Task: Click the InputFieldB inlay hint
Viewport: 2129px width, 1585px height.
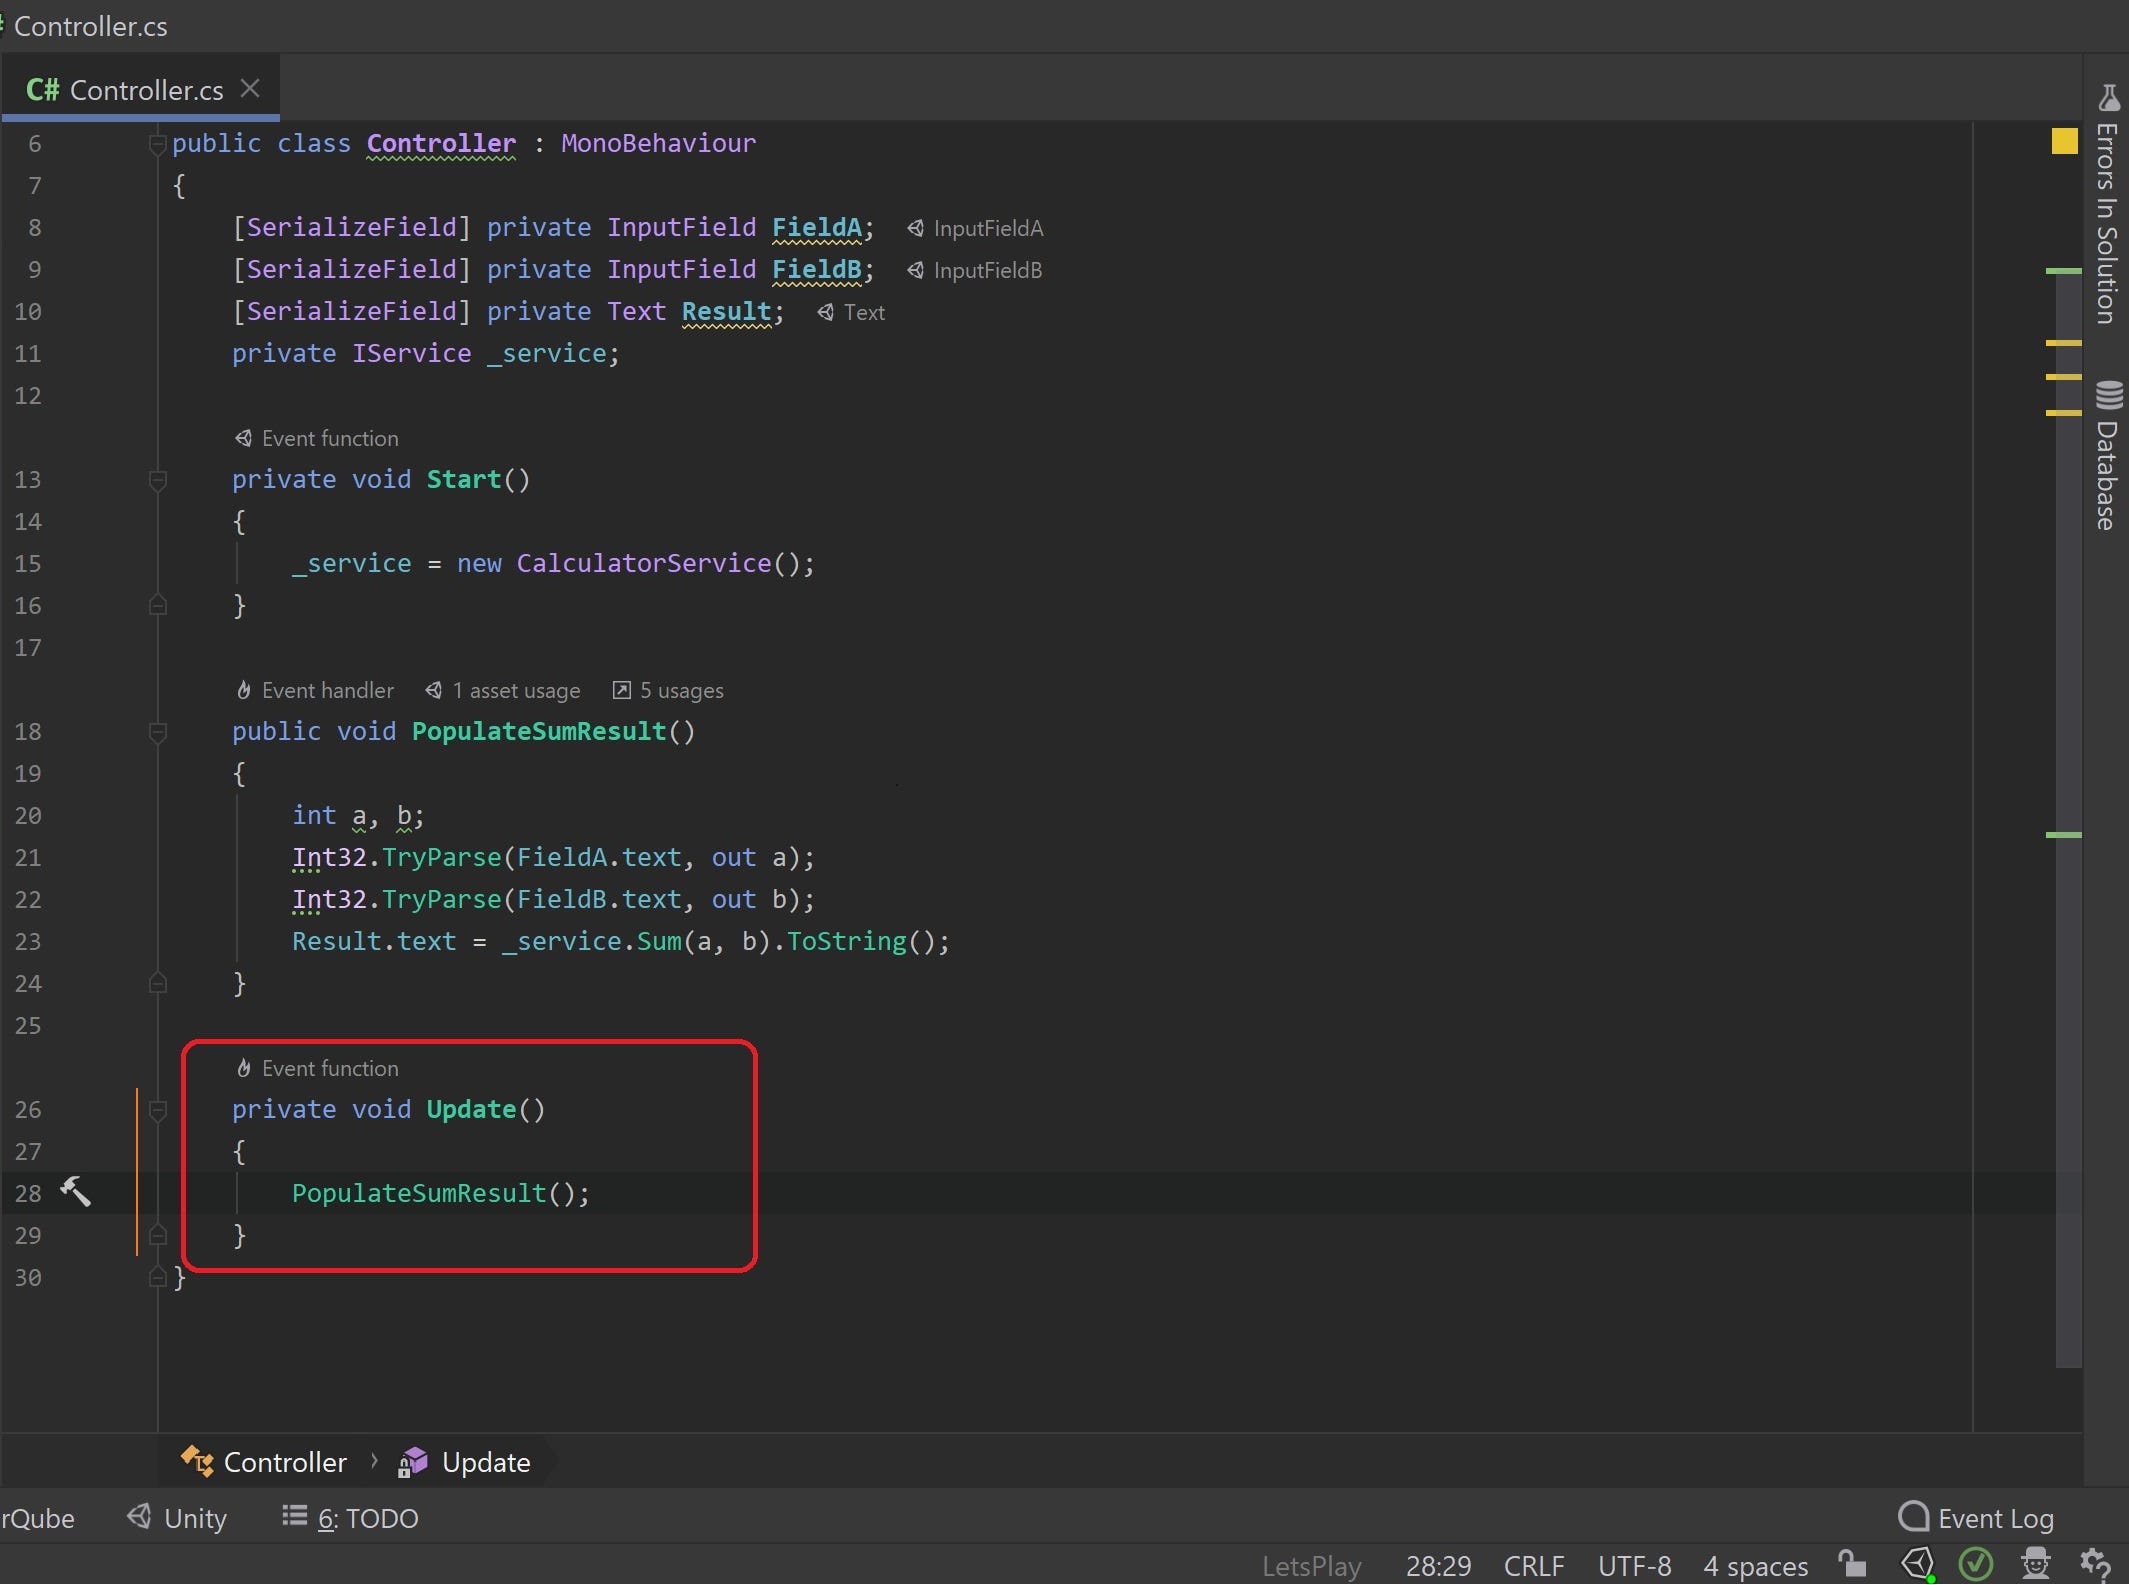Action: tap(975, 270)
